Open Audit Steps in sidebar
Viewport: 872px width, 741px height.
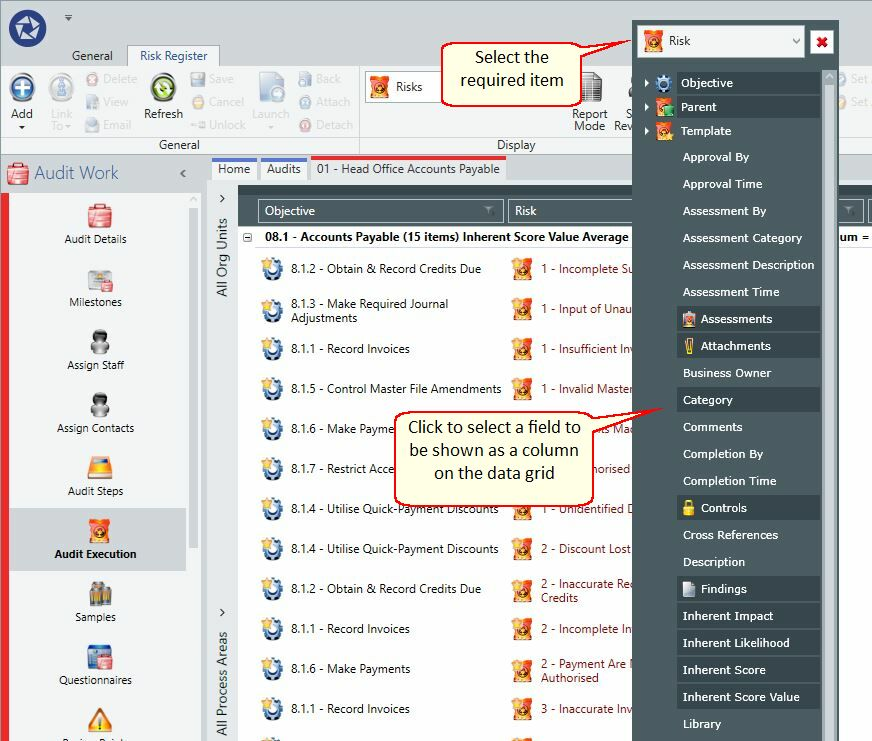click(x=96, y=476)
